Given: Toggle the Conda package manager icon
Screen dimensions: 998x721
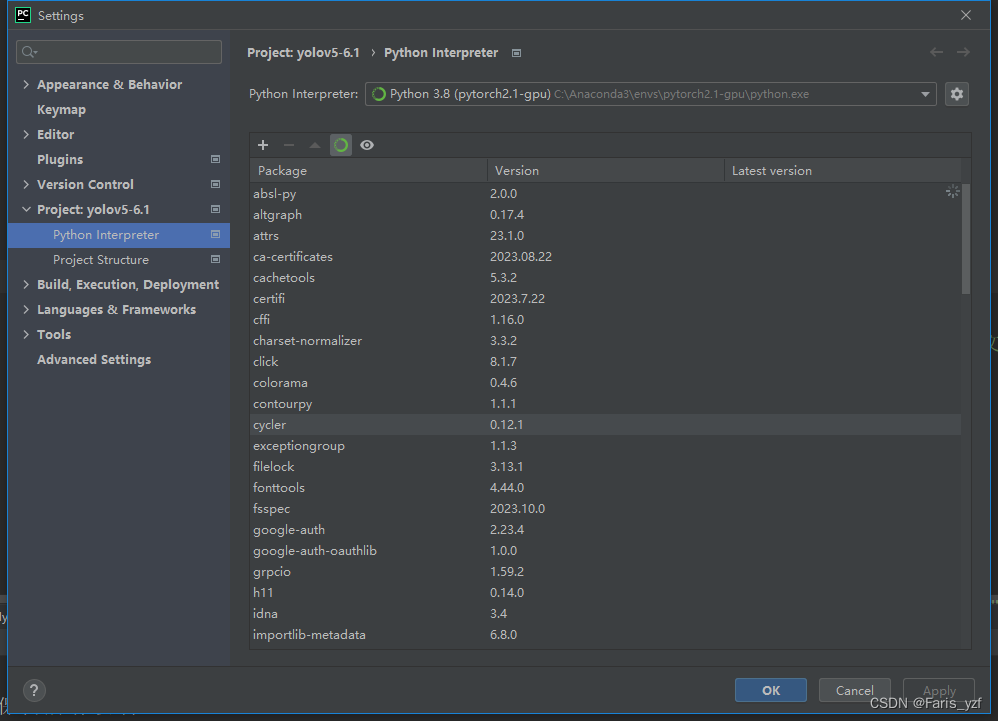Looking at the screenshot, I should (x=341, y=145).
